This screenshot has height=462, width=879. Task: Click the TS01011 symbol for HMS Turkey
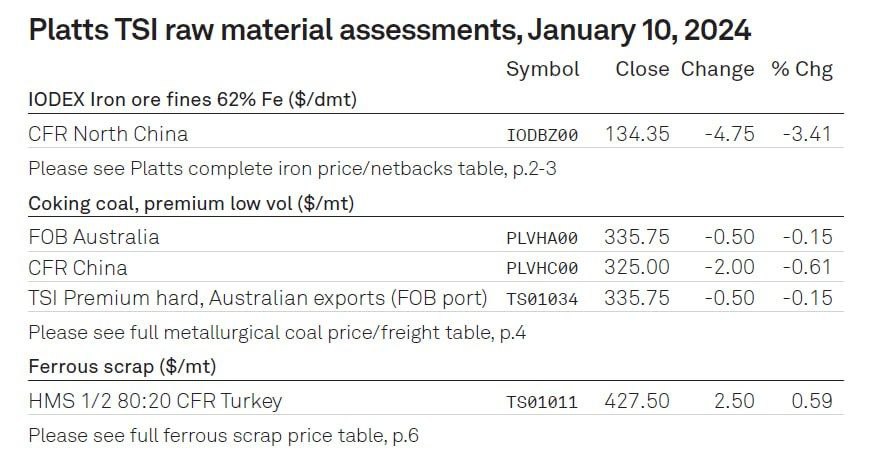click(542, 402)
